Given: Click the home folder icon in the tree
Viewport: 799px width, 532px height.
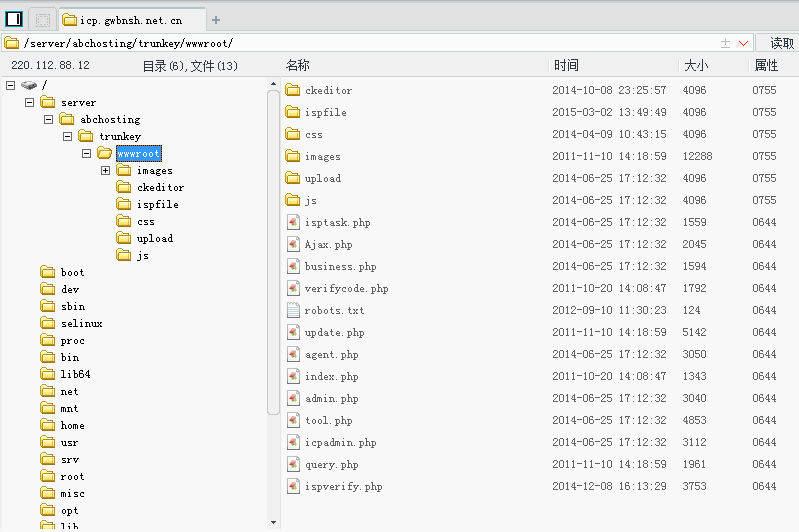Looking at the screenshot, I should [47, 425].
